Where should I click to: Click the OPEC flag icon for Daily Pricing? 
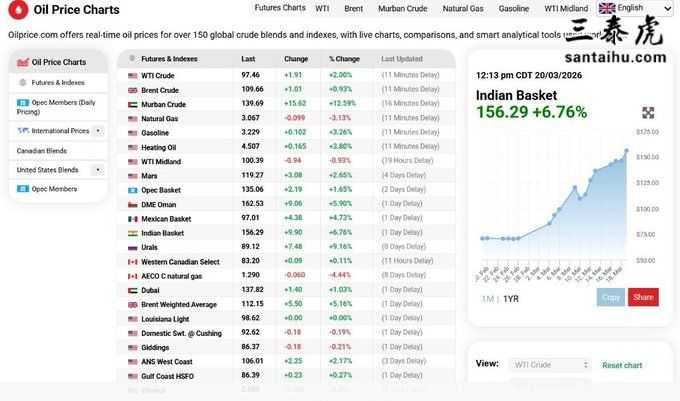(x=23, y=104)
